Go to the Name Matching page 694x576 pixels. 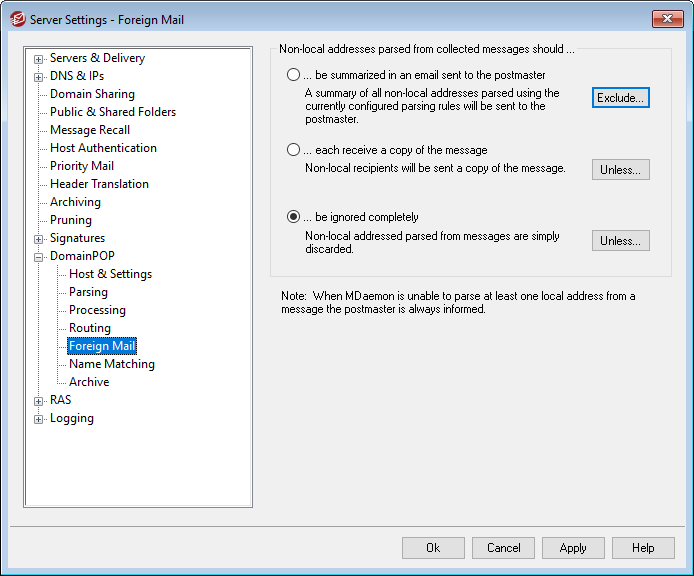pos(111,364)
